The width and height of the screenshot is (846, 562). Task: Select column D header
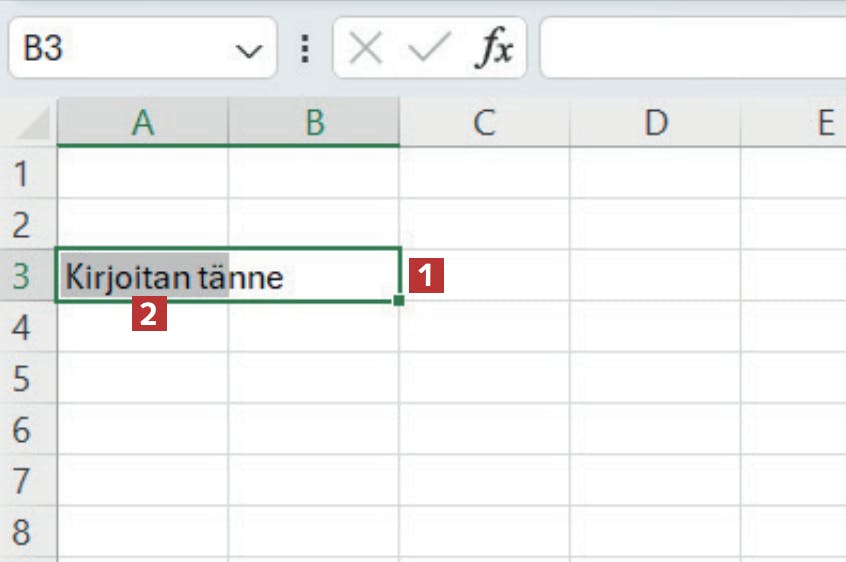(655, 123)
